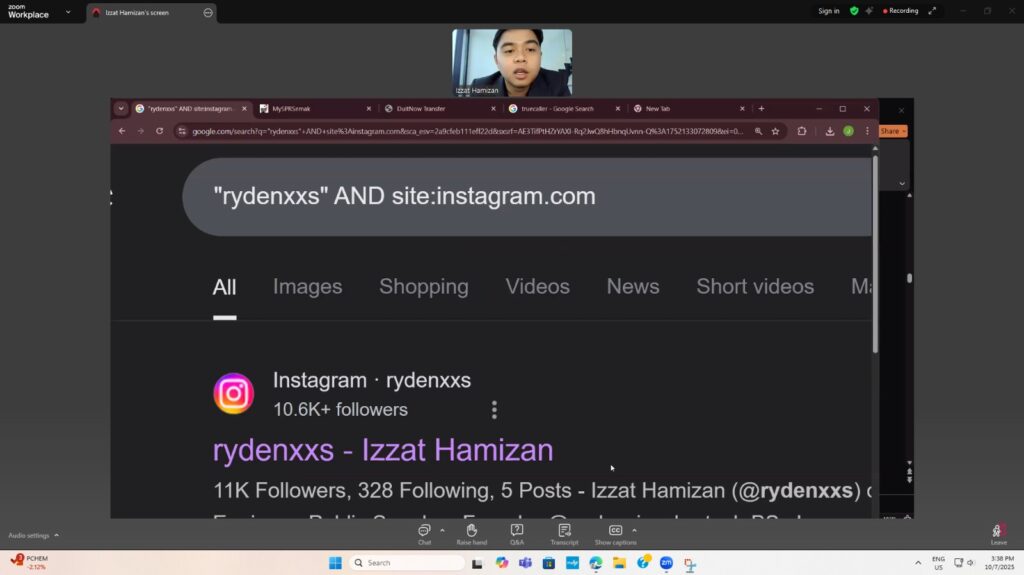The image size is (1024, 575).
Task: Click the orange Share button
Action: click(893, 131)
